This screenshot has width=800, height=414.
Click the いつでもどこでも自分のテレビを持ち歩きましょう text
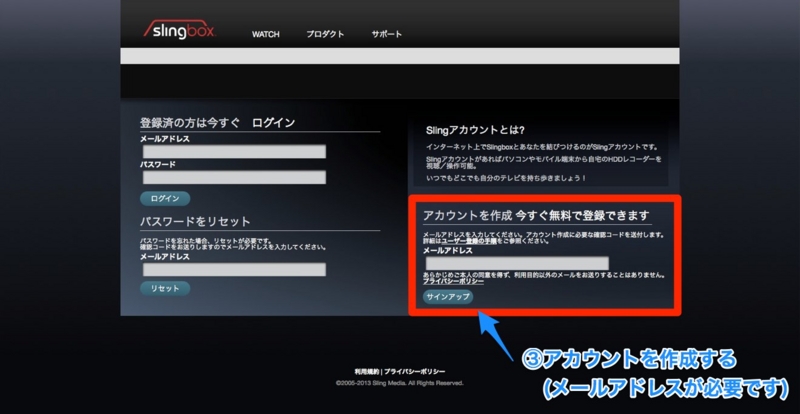(x=506, y=178)
